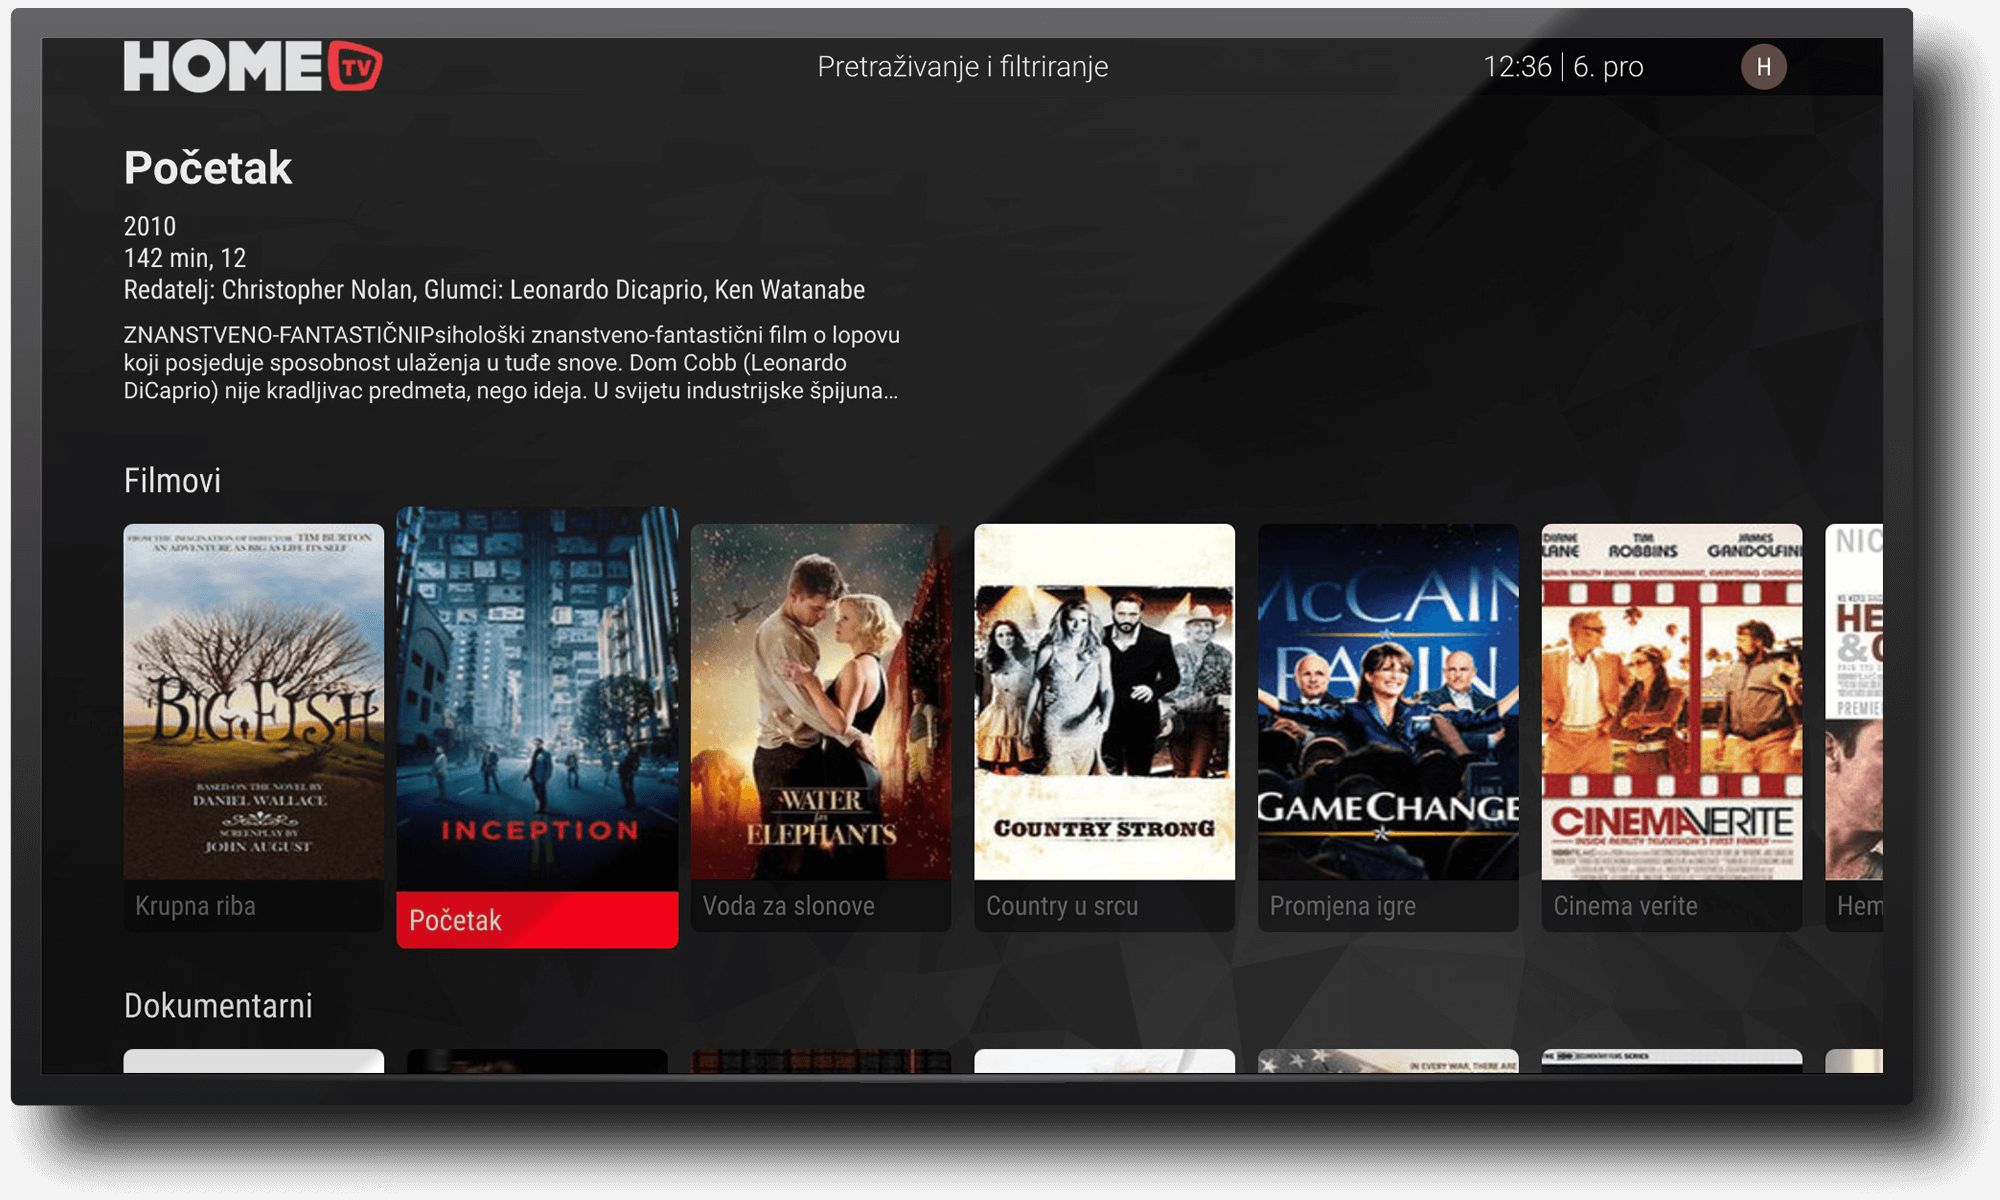Click the HOME TV logo

(253, 66)
